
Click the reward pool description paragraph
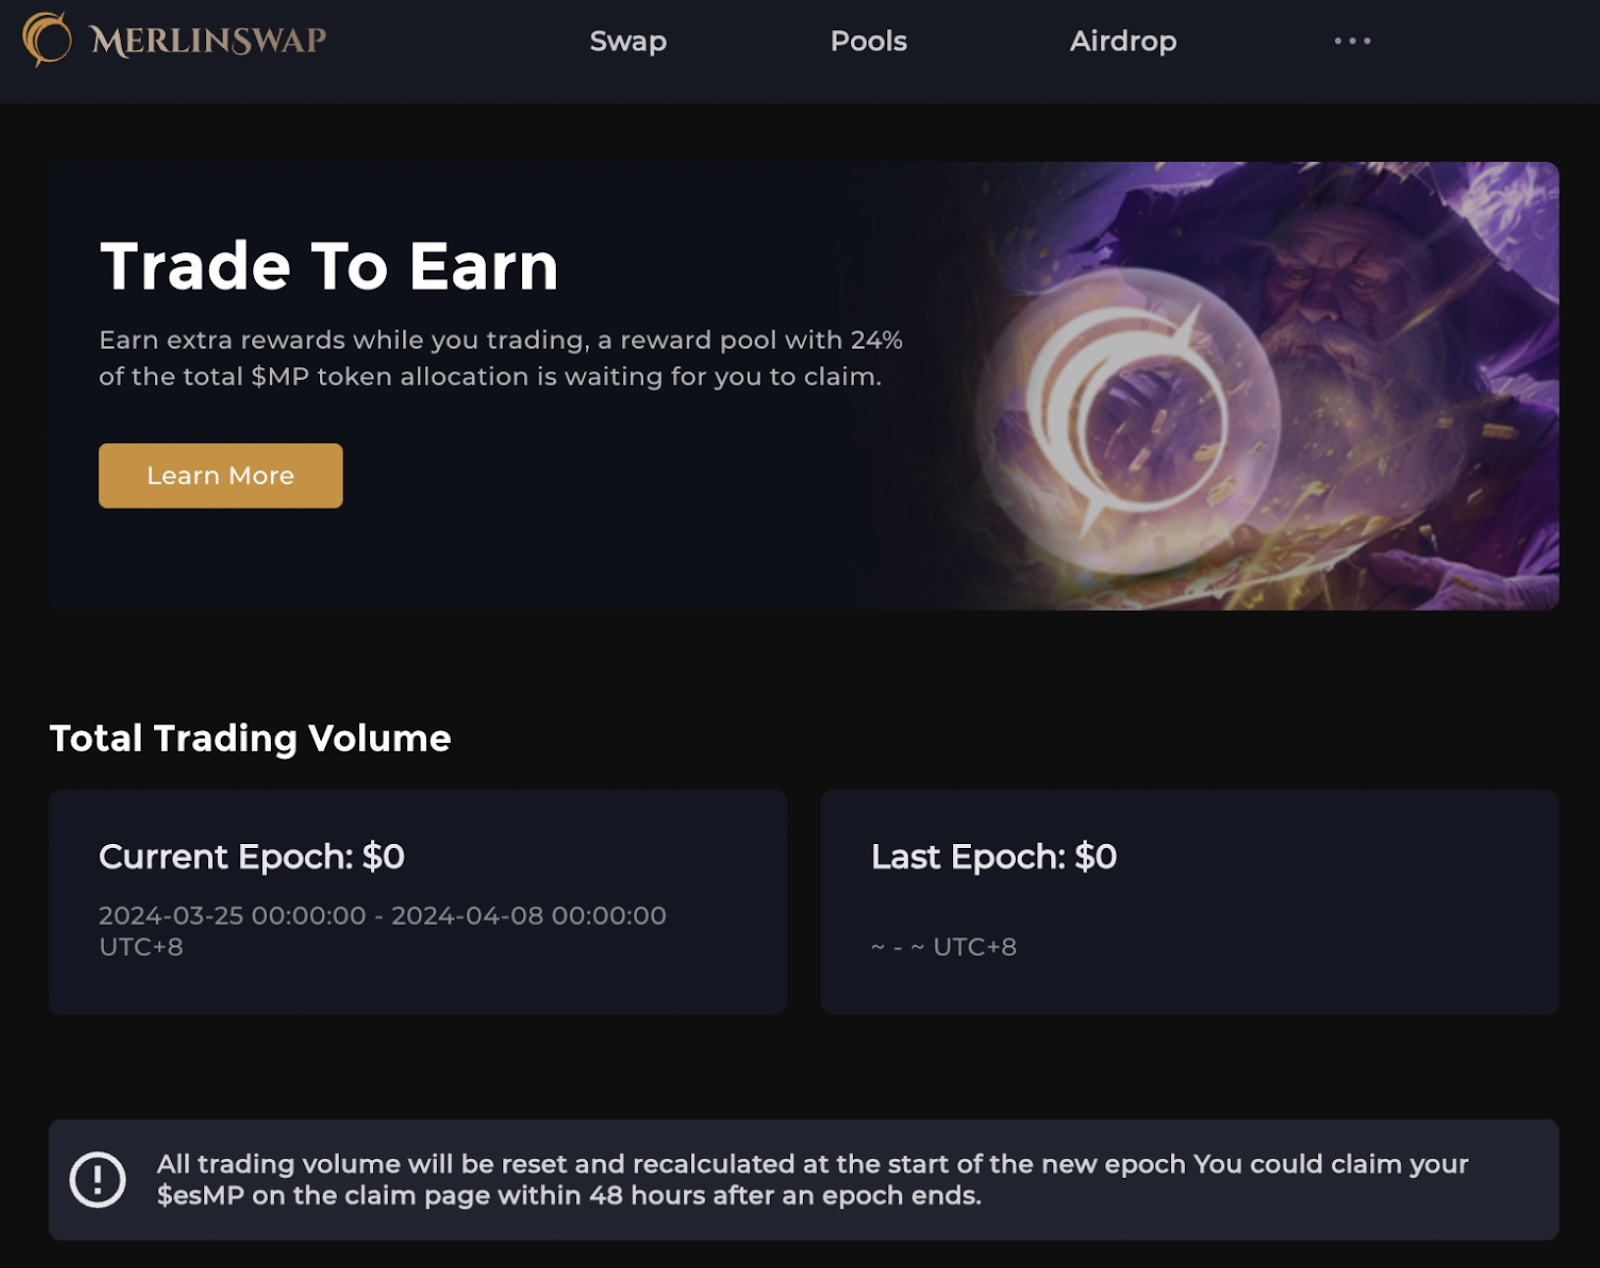(501, 358)
